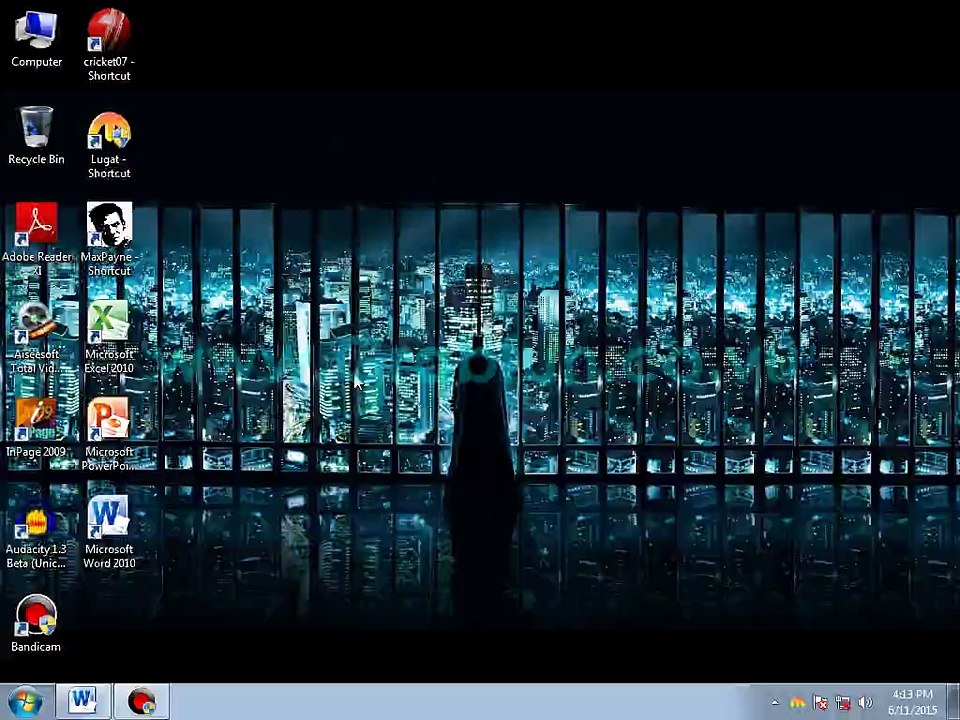Select the Microsoft Word 2010 desktop icon
The image size is (960, 720).
109,531
